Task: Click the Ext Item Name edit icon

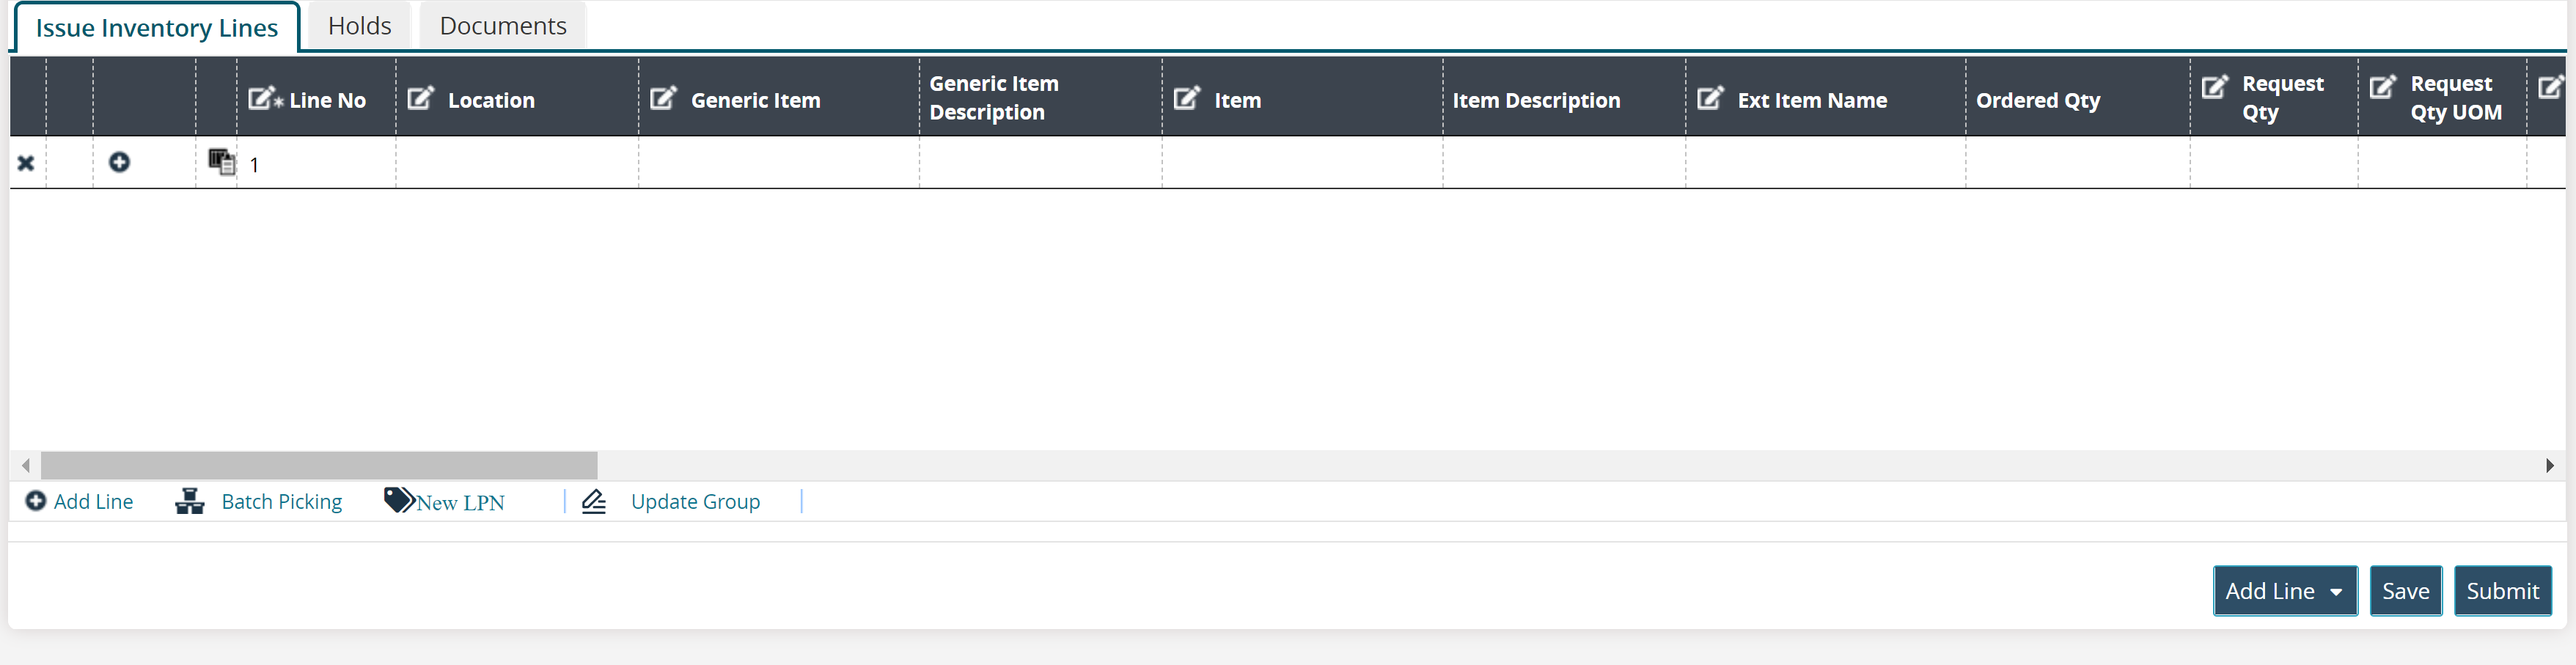Action: click(x=1710, y=99)
